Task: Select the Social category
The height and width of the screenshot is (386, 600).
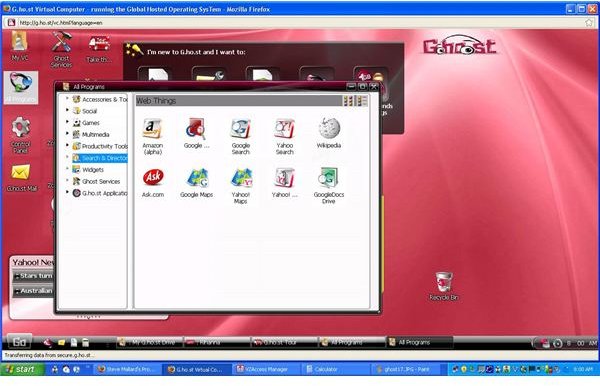Action: (x=85, y=111)
